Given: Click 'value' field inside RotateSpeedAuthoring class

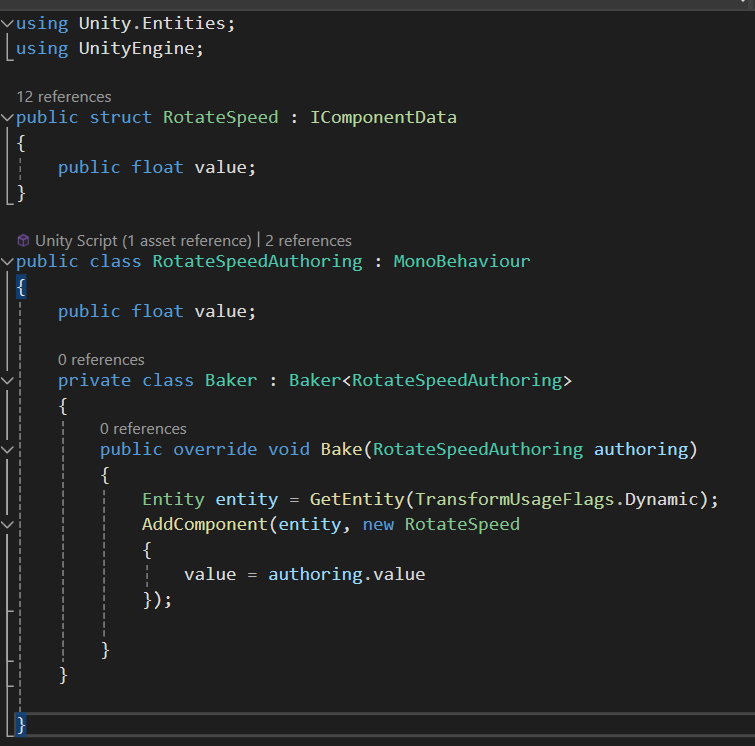Looking at the screenshot, I should coord(221,311).
